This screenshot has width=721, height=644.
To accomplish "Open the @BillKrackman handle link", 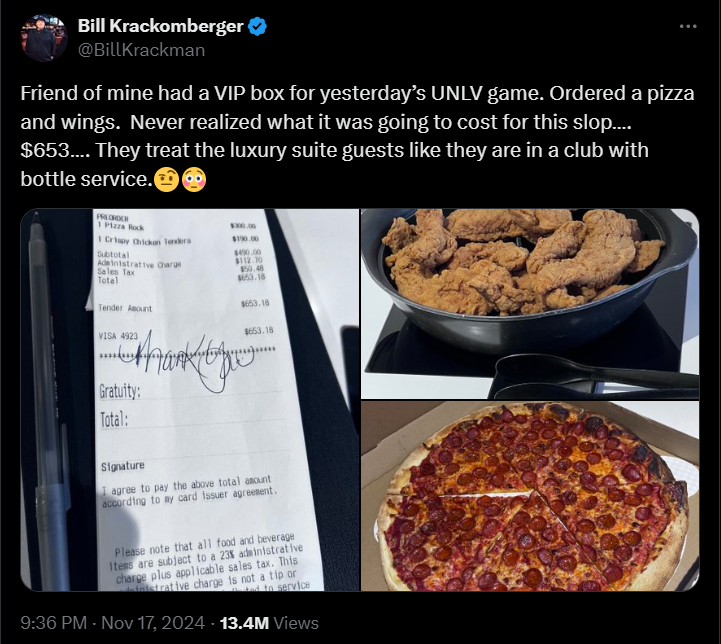I will point(141,50).
